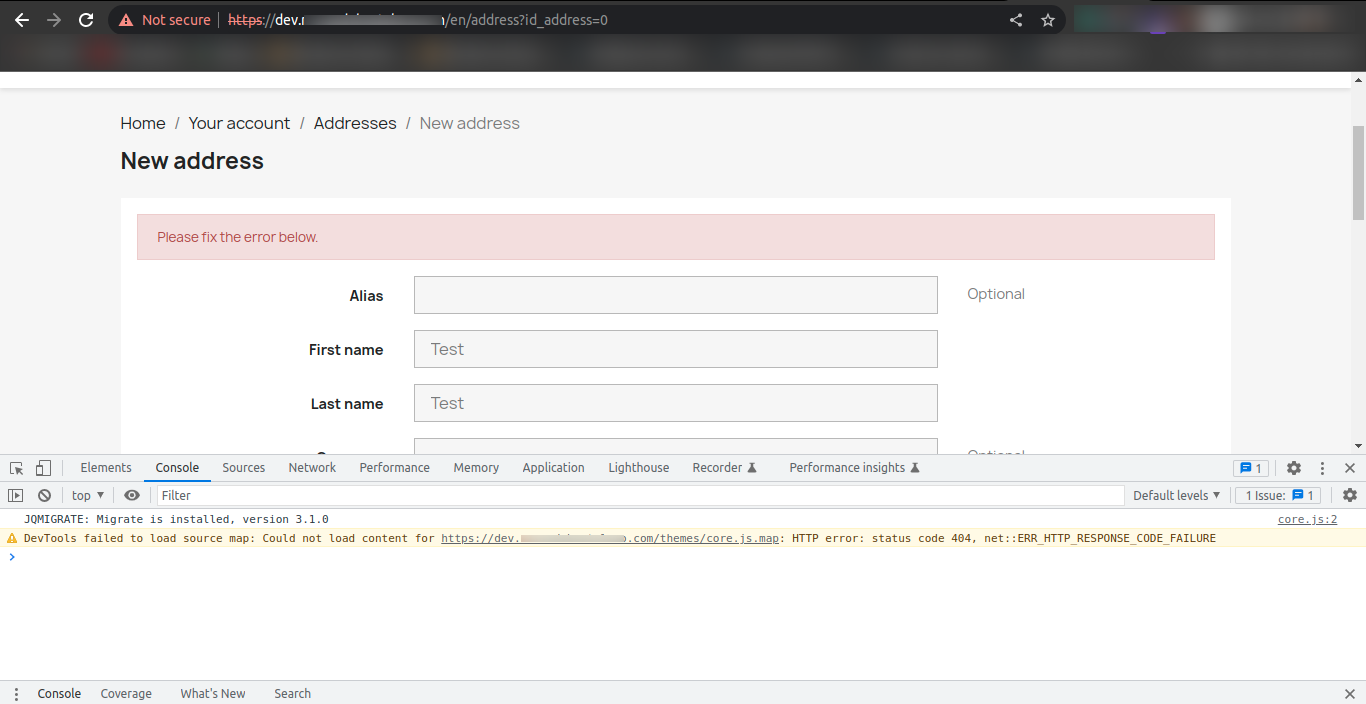Switch to the Elements tab

(106, 468)
